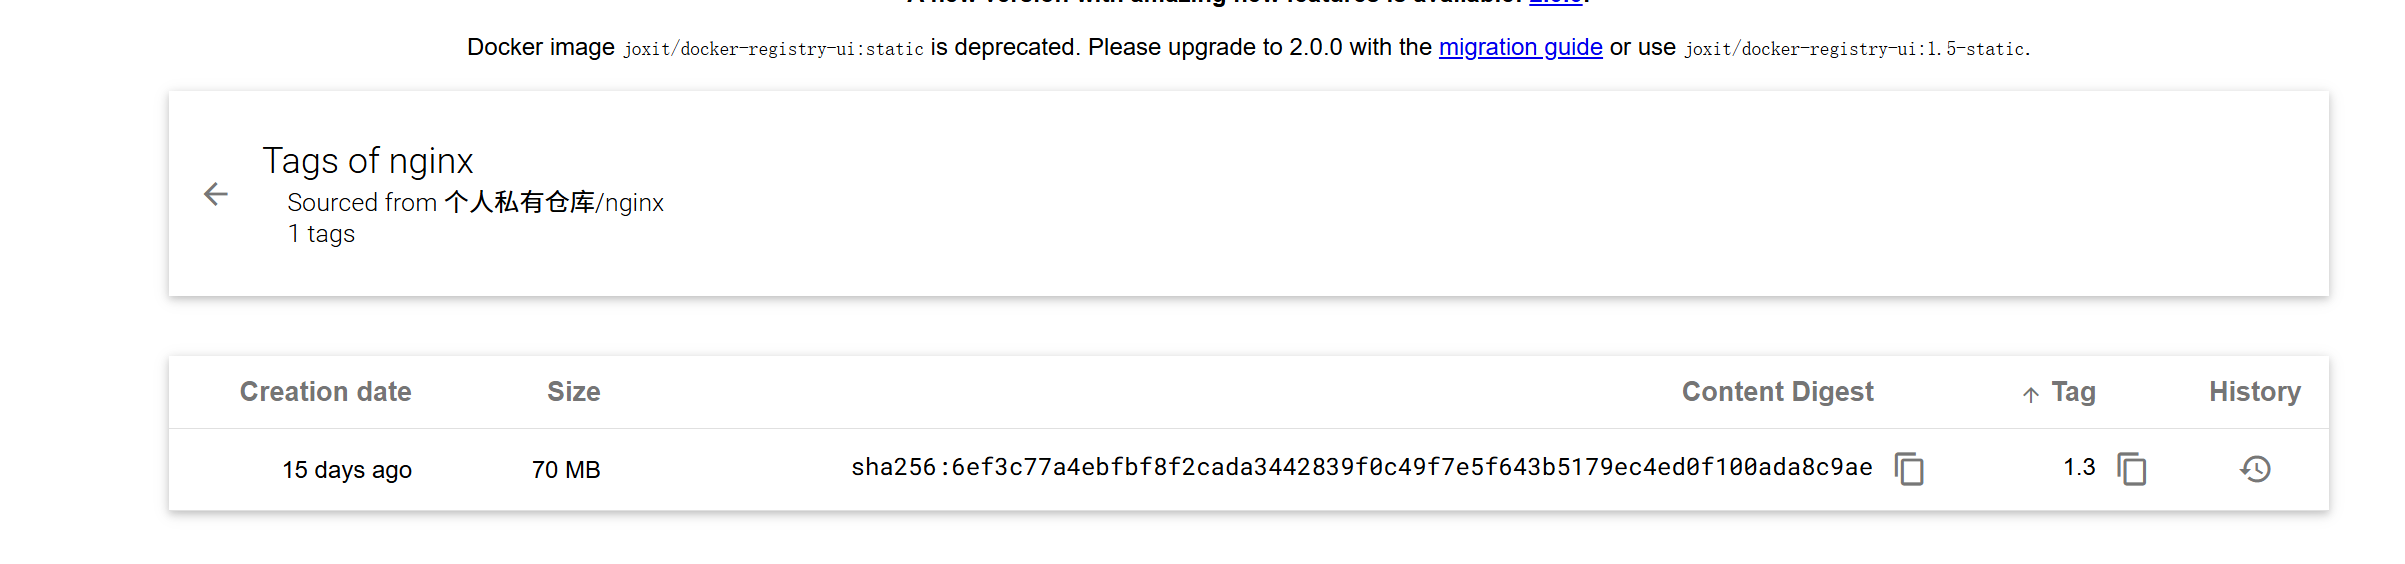Click the 1 tags count text

321,234
